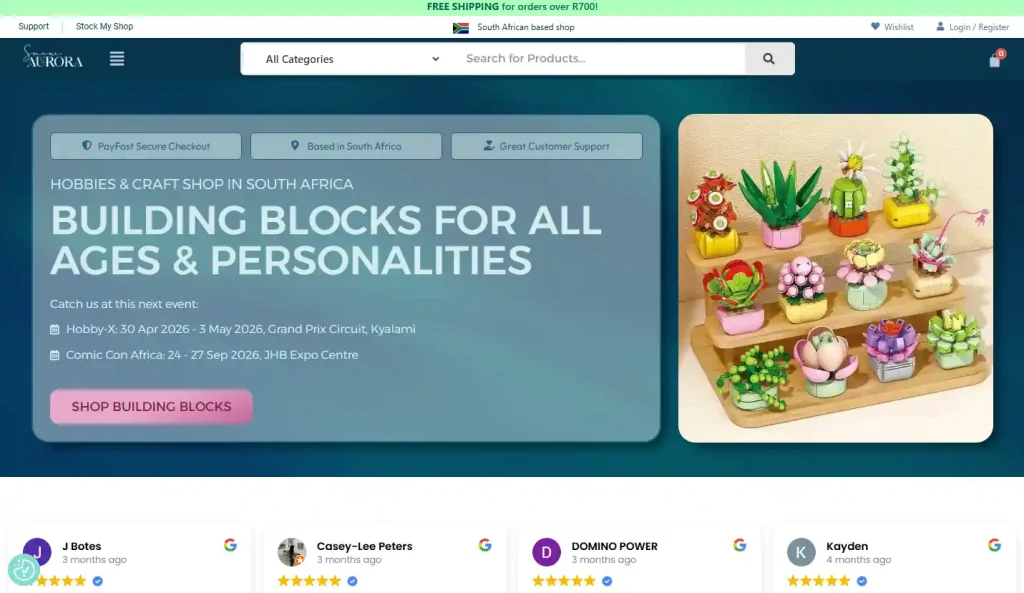Click the Shop Building Blocks button
The height and width of the screenshot is (593, 1024).
tap(151, 406)
